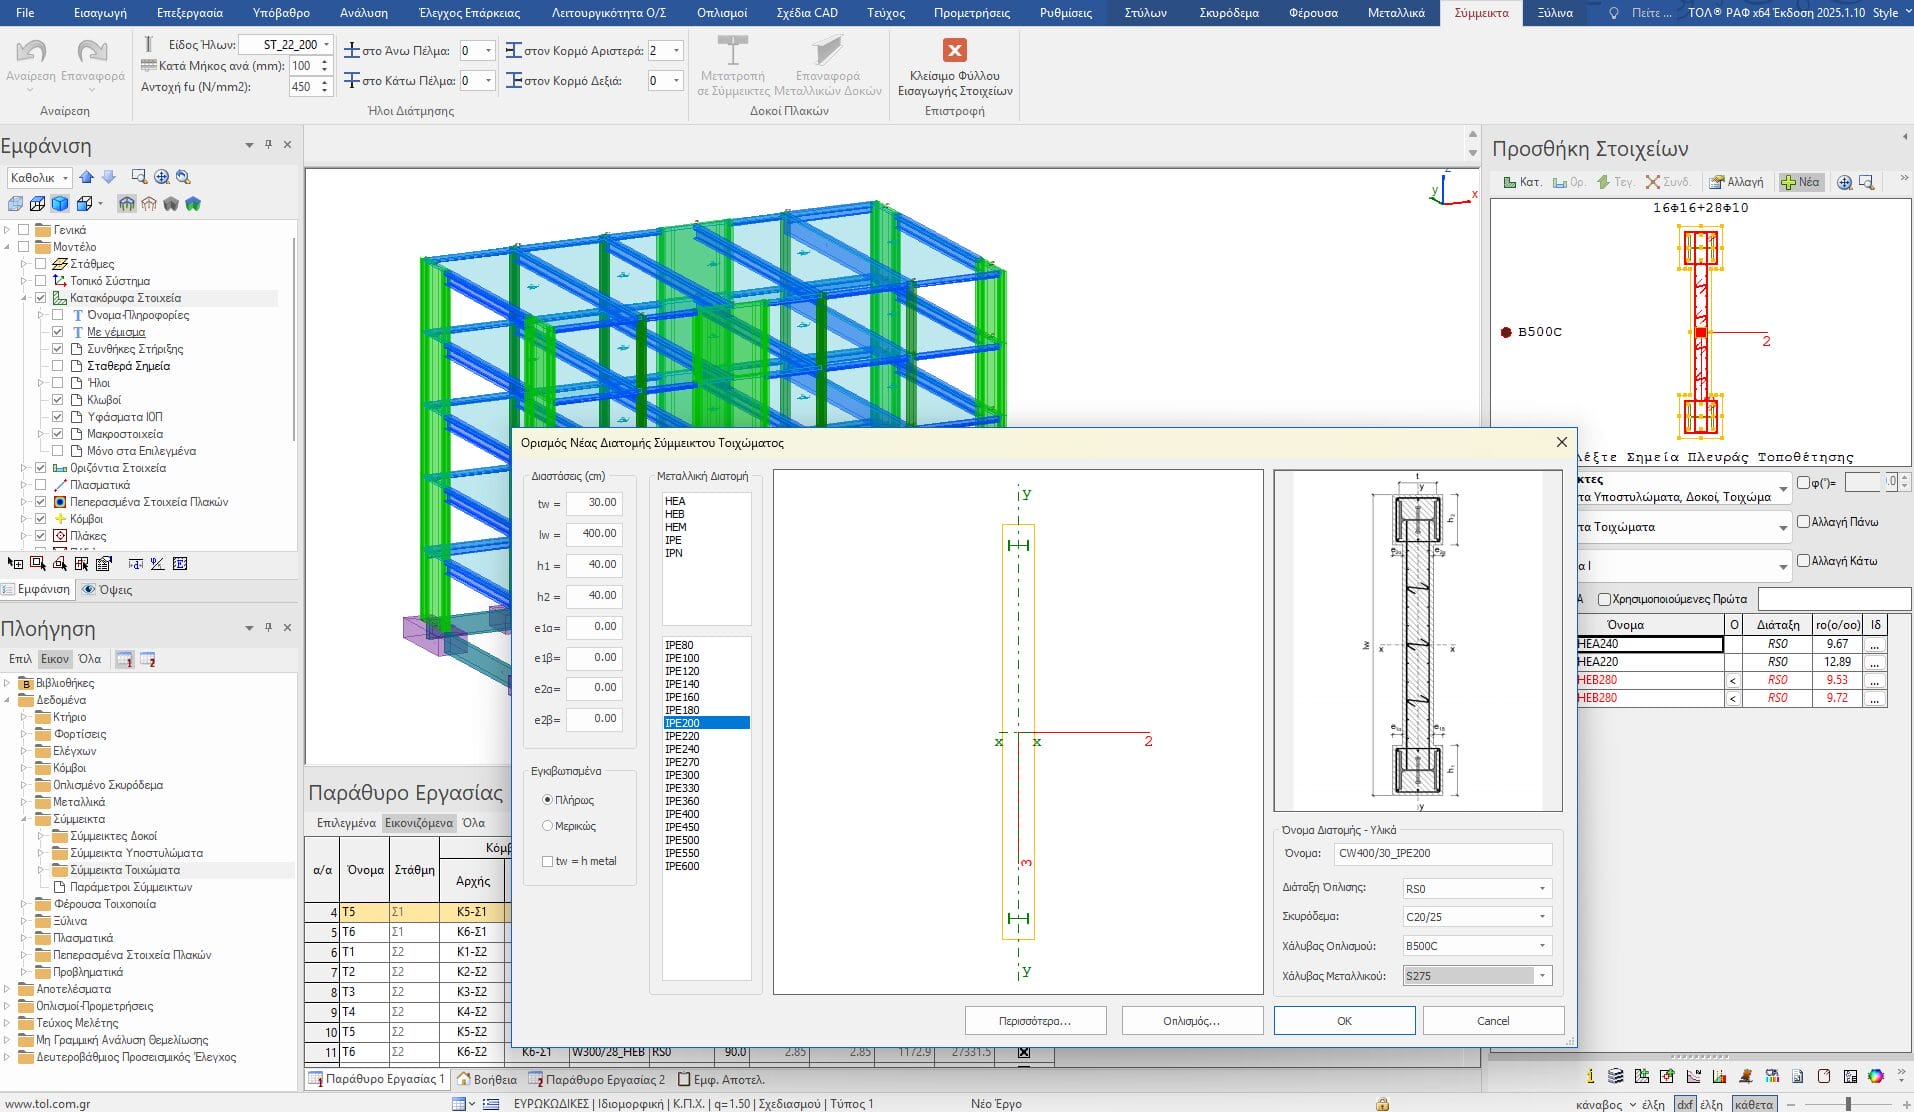Image resolution: width=1914 pixels, height=1112 pixels.
Task: Click the Redo (Επαναφορά) arrow icon
Action: 92,52
